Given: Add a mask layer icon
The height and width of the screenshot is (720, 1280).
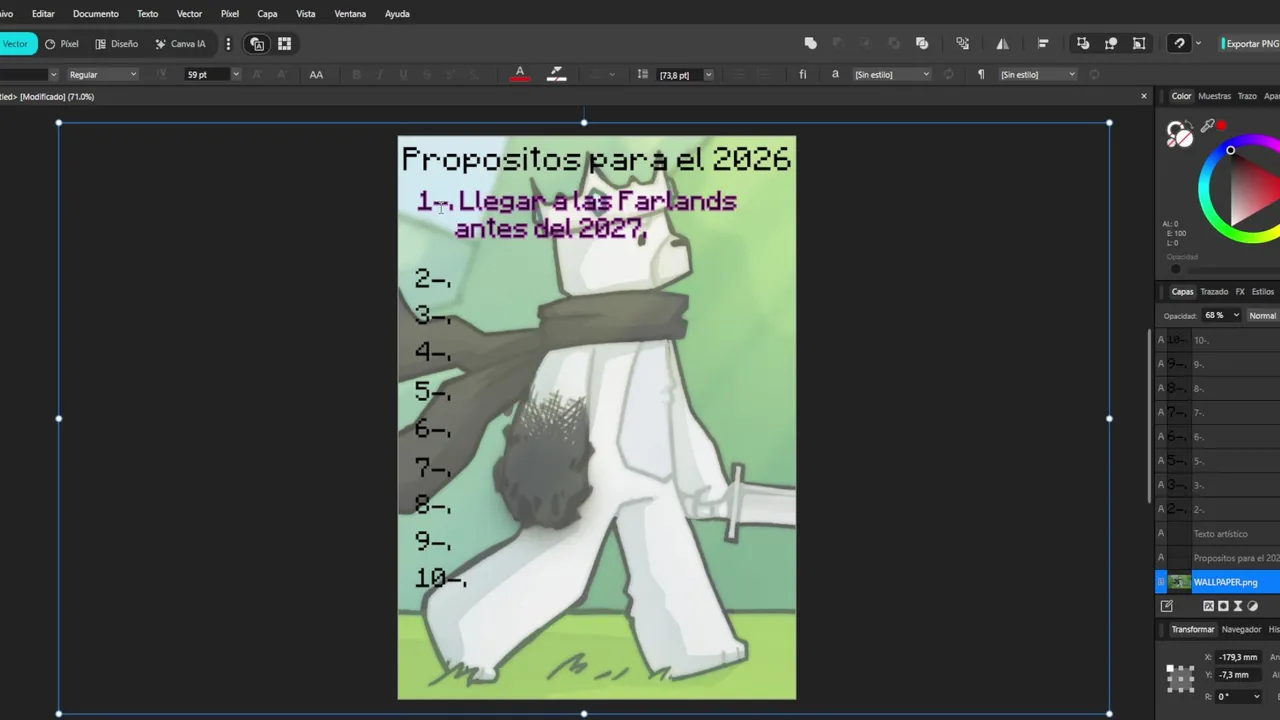Looking at the screenshot, I should tap(1223, 606).
